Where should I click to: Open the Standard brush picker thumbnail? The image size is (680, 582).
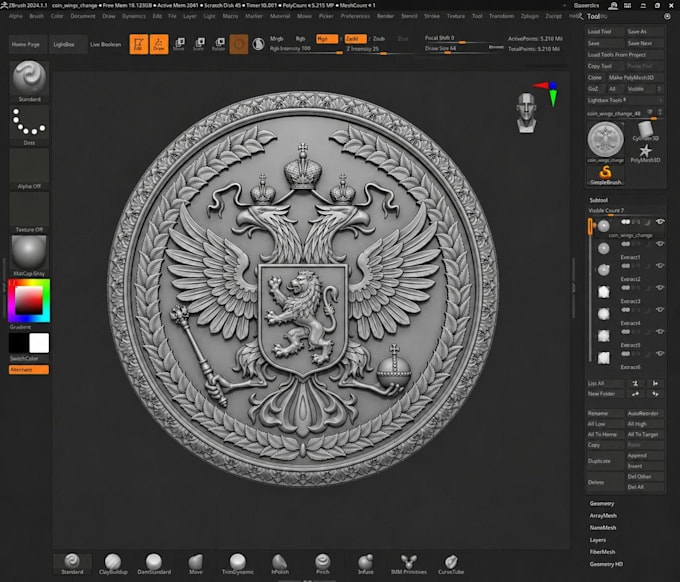coord(29,81)
